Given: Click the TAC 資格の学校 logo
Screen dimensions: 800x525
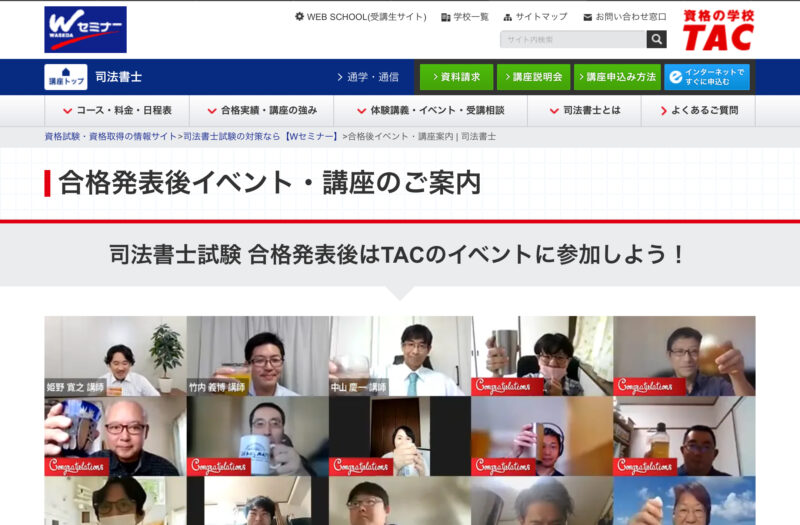Looking at the screenshot, I should (x=718, y=30).
